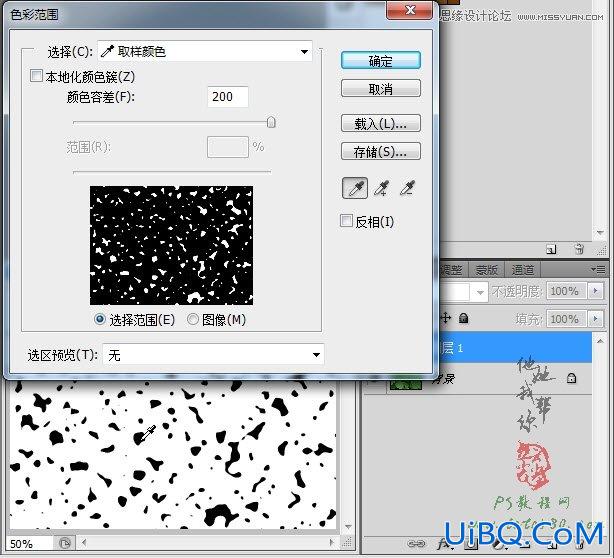Open the opacity (不透明度) slider arrow
The height and width of the screenshot is (558, 614).
(596, 291)
